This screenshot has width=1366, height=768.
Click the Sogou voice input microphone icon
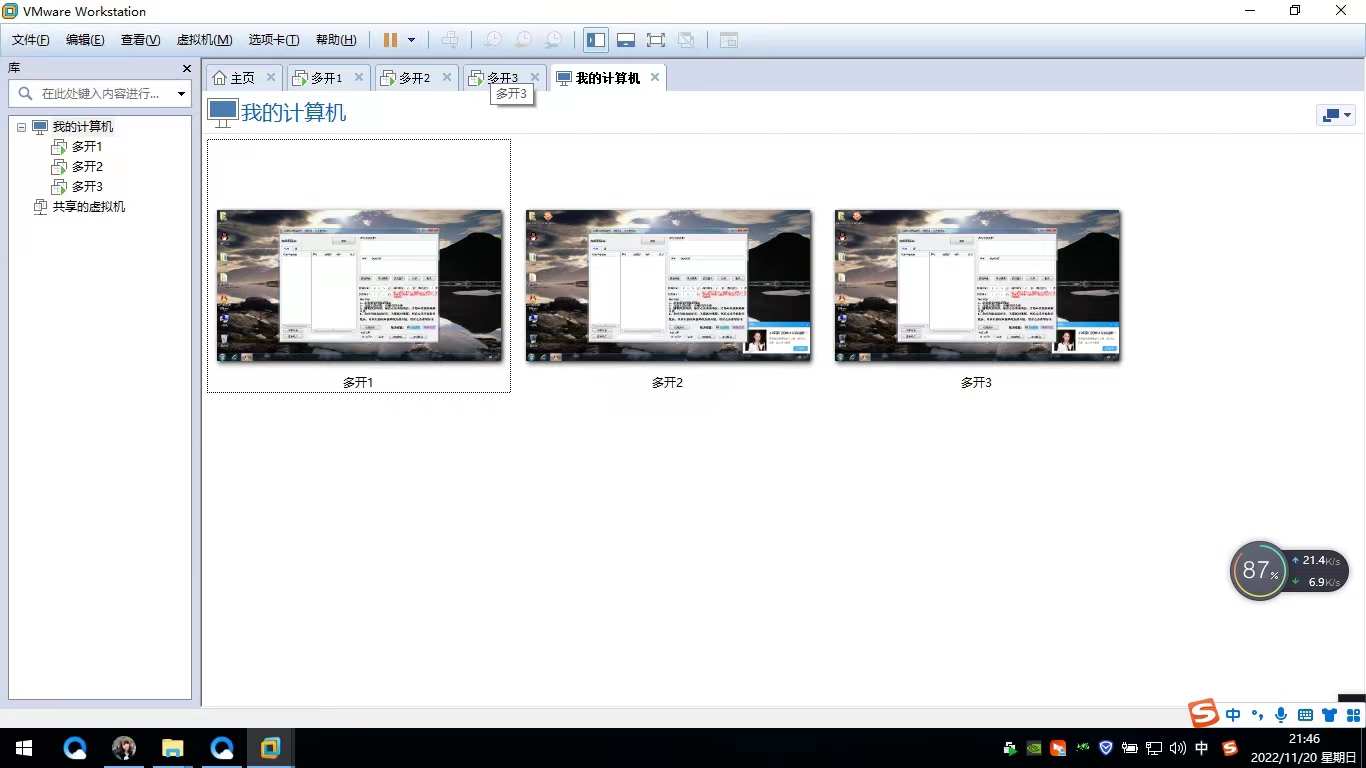(1281, 715)
